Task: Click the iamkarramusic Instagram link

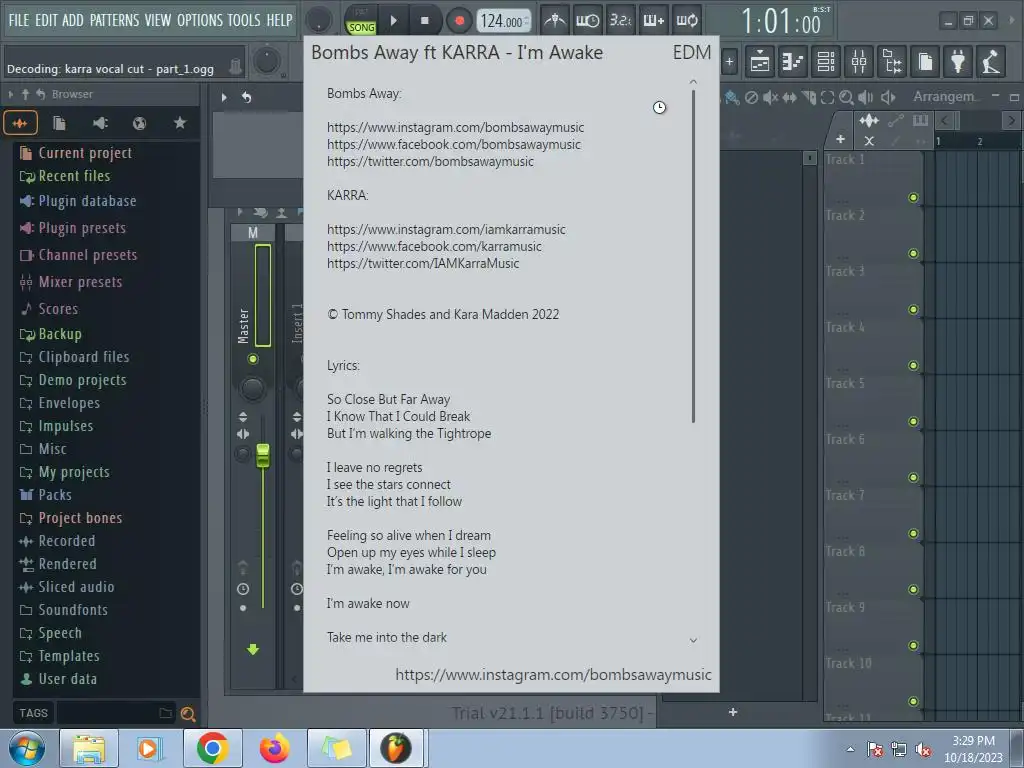Action: [x=446, y=229]
